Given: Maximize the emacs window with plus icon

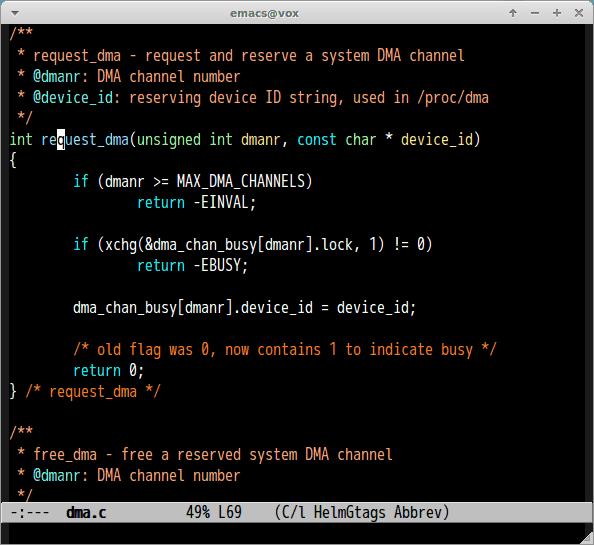Looking at the screenshot, I should [x=557, y=13].
